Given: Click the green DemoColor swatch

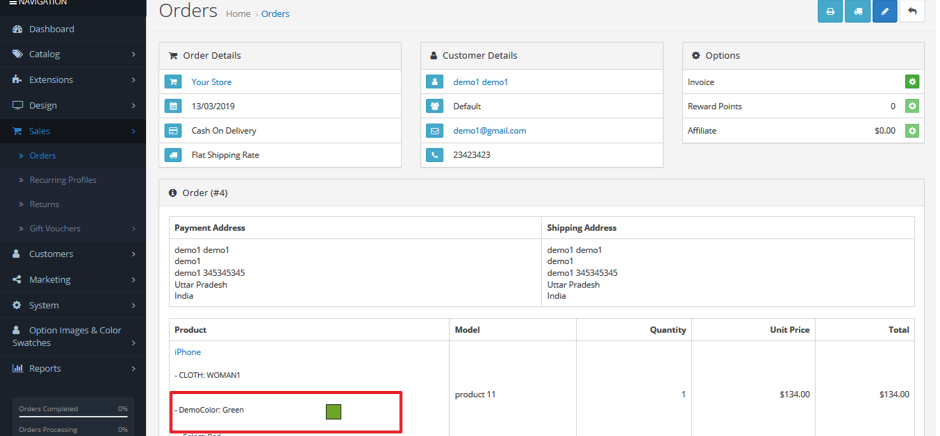Looking at the screenshot, I should click(x=333, y=411).
